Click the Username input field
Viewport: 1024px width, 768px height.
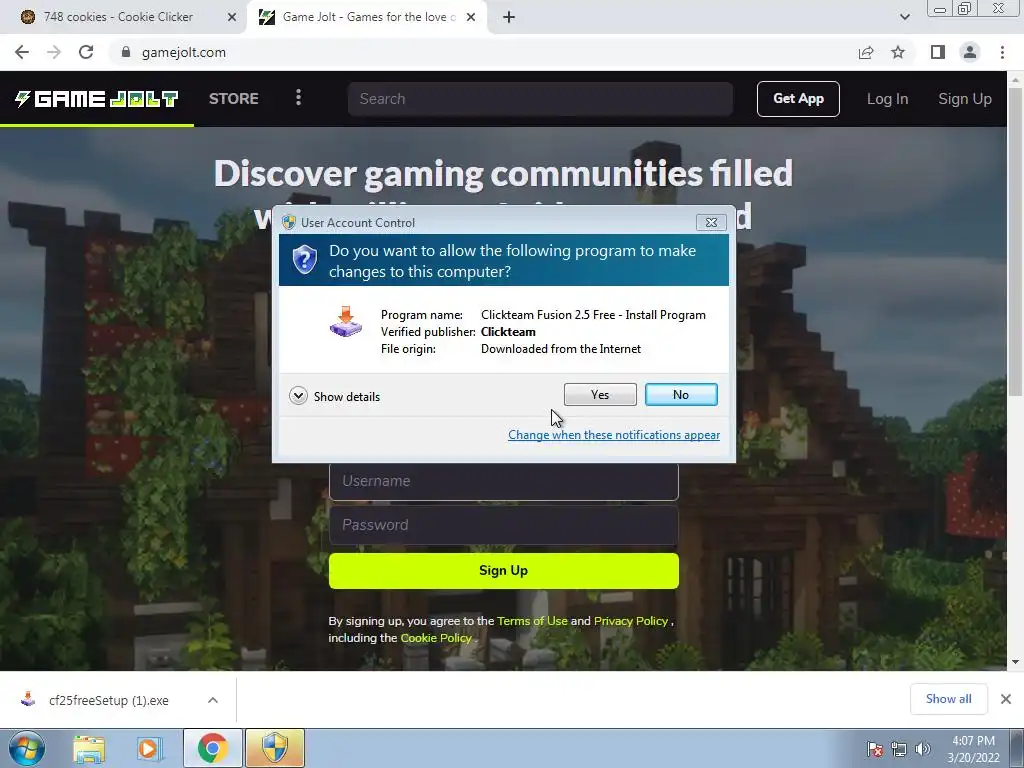(504, 482)
